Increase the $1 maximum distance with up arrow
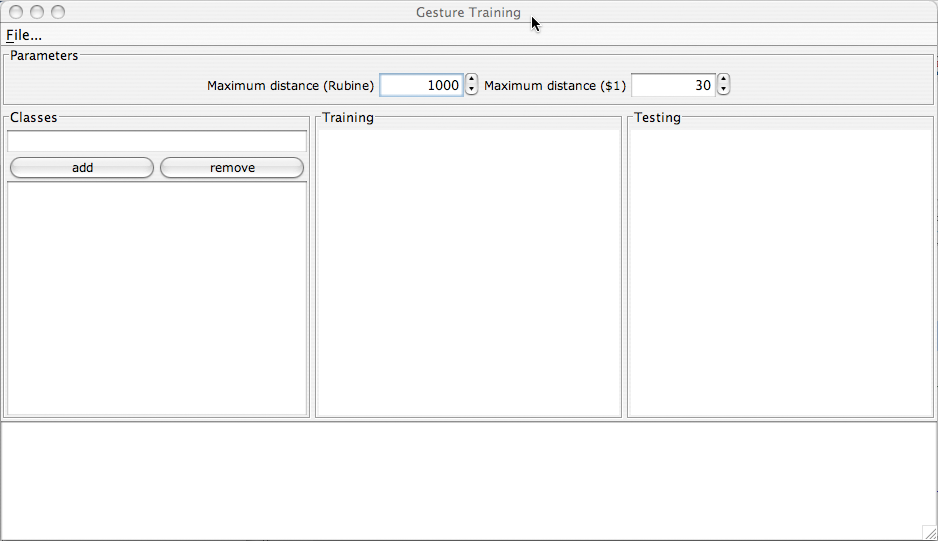The width and height of the screenshot is (938, 541). pos(724,80)
